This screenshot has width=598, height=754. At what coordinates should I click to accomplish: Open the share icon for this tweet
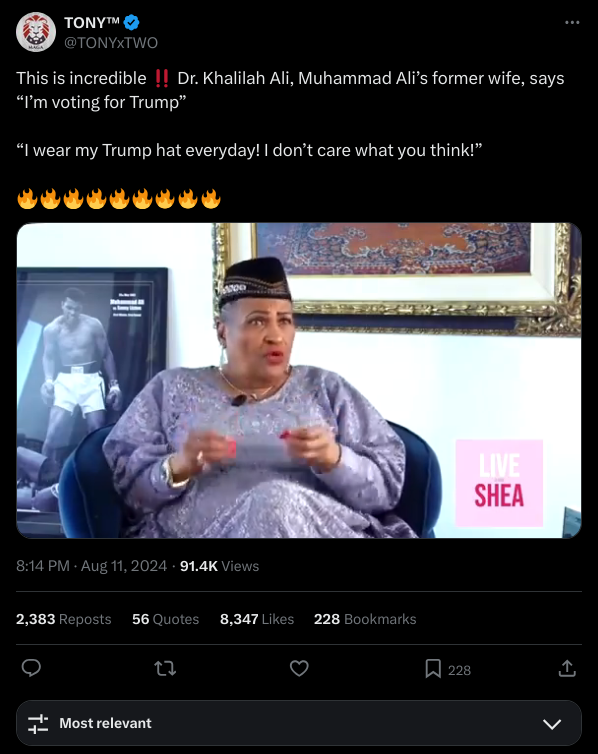(x=567, y=668)
